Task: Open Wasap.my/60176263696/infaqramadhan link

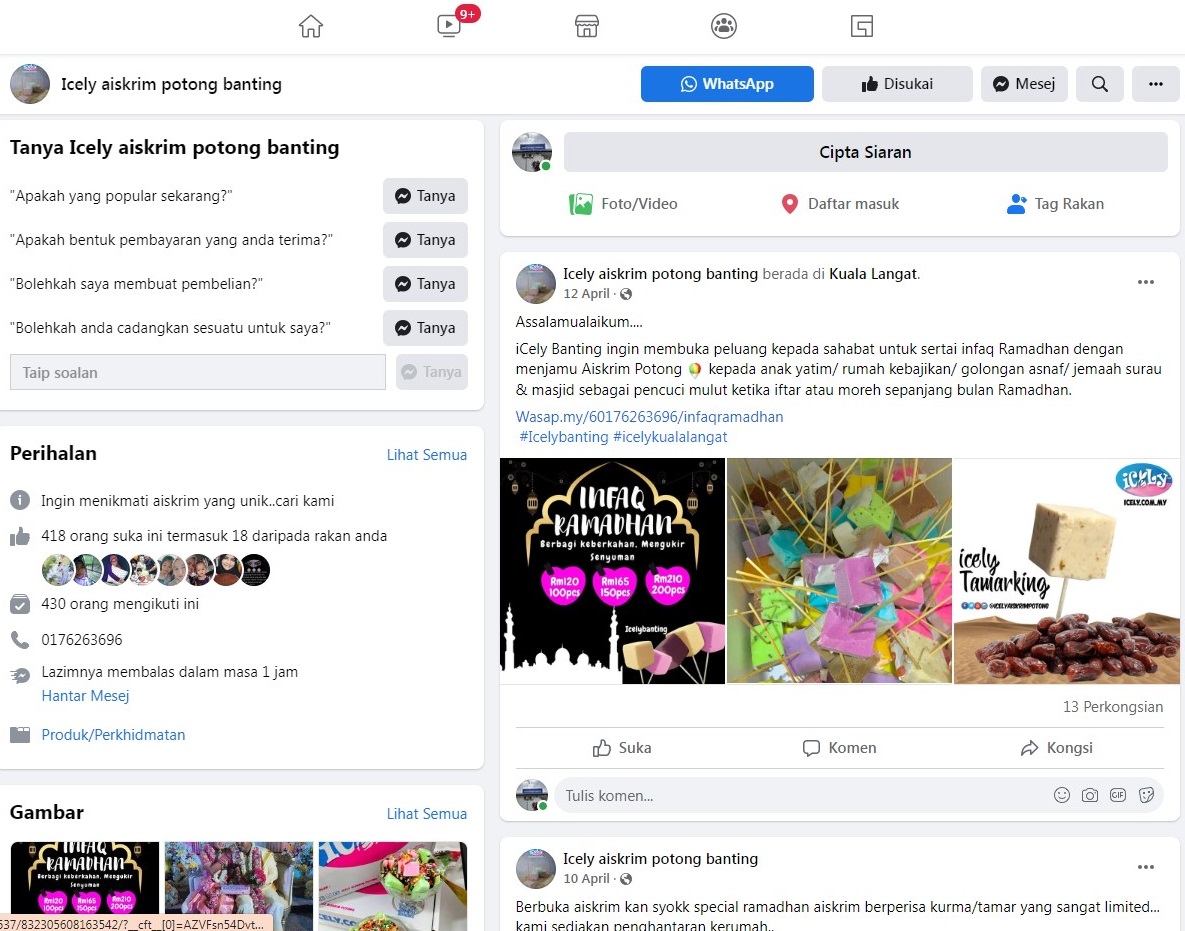Action: [x=649, y=416]
